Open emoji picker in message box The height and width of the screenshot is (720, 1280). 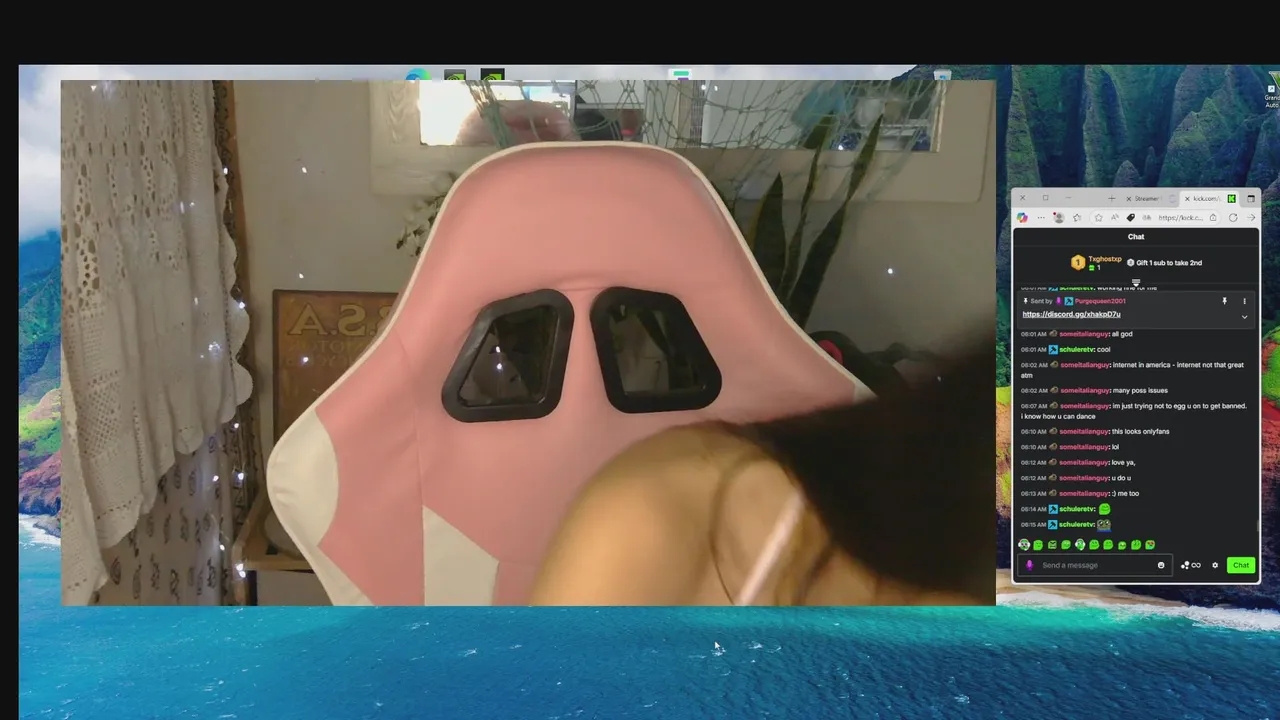pyautogui.click(x=1161, y=565)
